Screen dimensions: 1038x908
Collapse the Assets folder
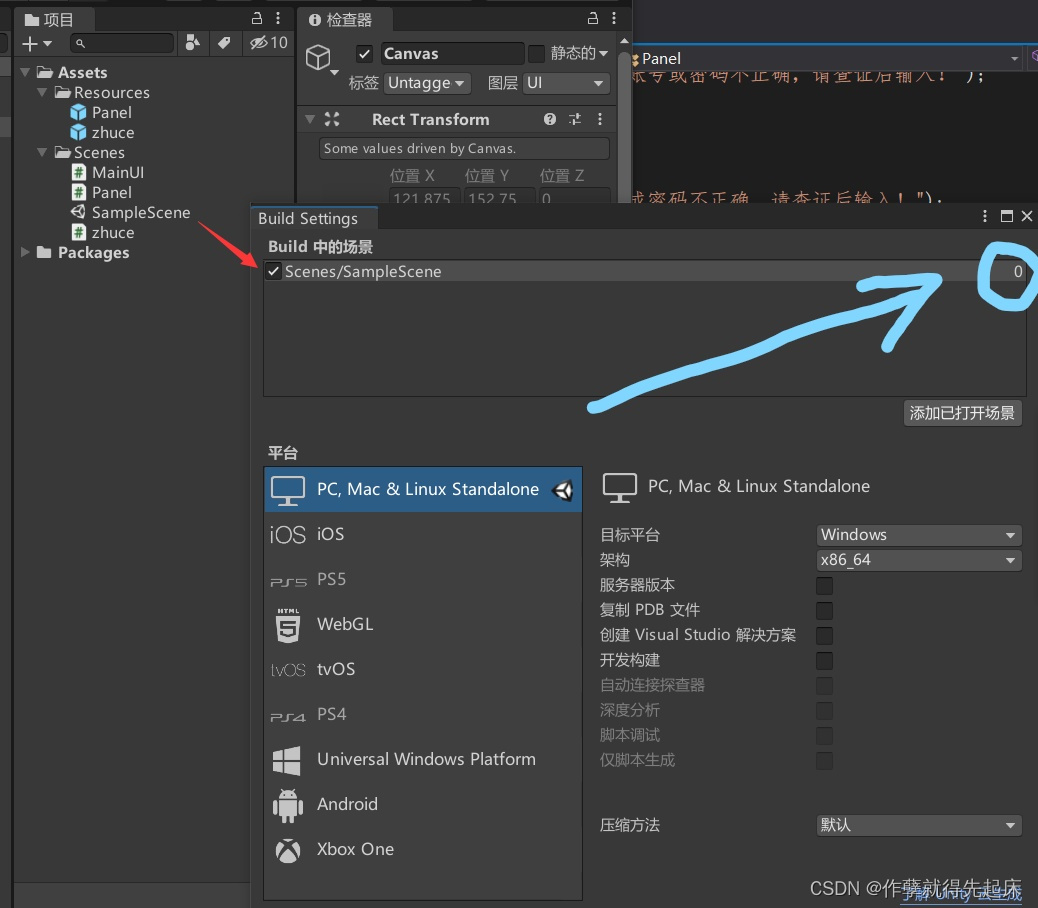point(25,72)
